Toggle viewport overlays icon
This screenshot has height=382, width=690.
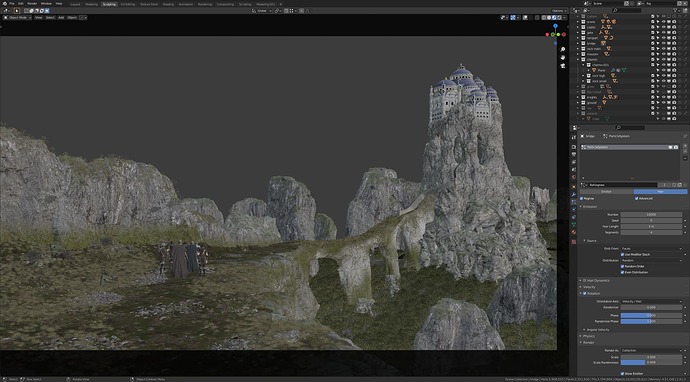point(525,18)
